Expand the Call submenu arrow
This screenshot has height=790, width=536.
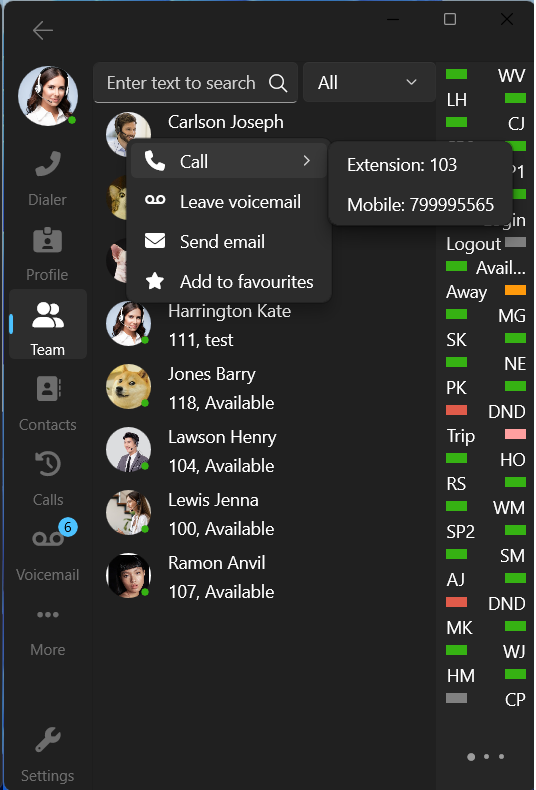306,161
